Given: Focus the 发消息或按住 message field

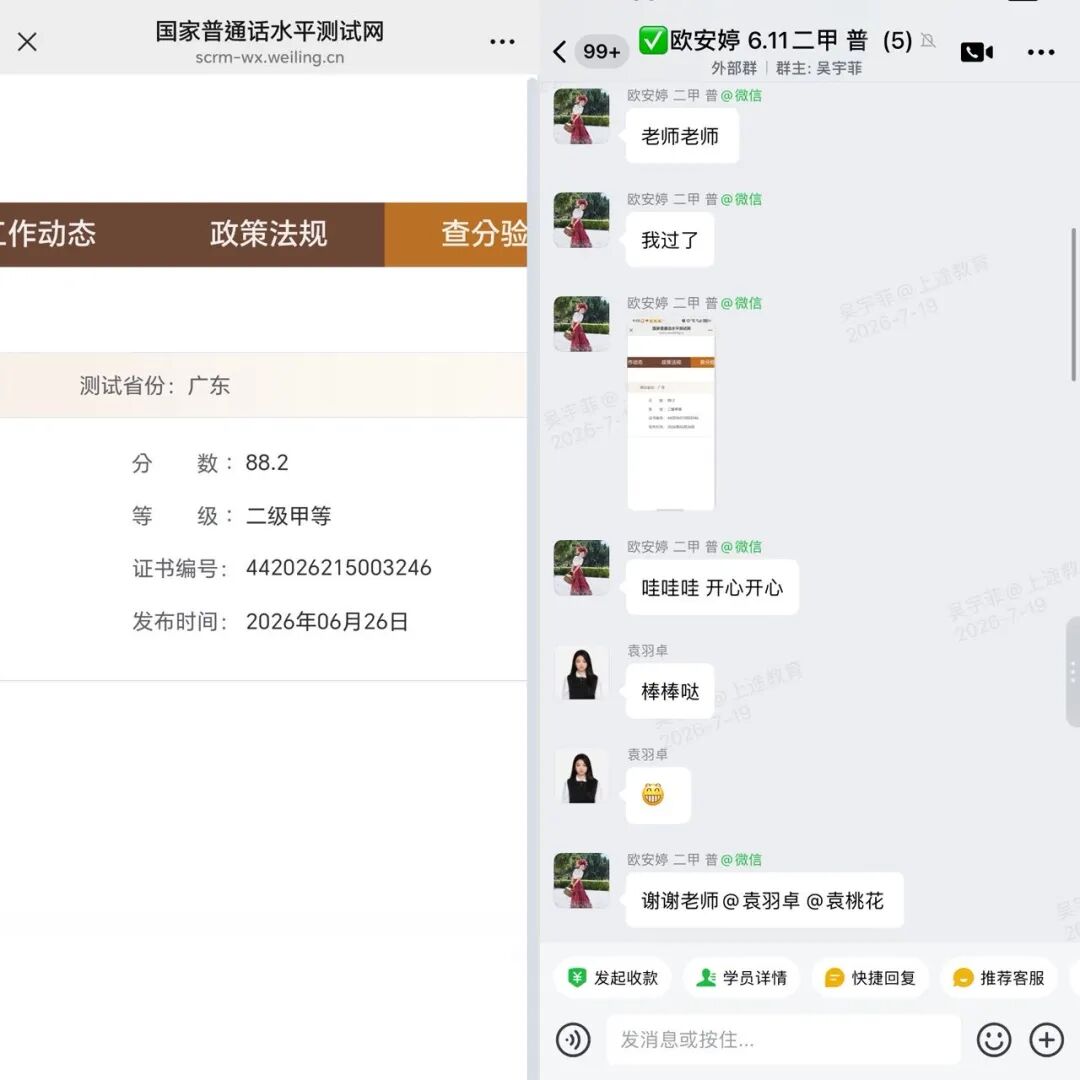Looking at the screenshot, I should point(783,1039).
